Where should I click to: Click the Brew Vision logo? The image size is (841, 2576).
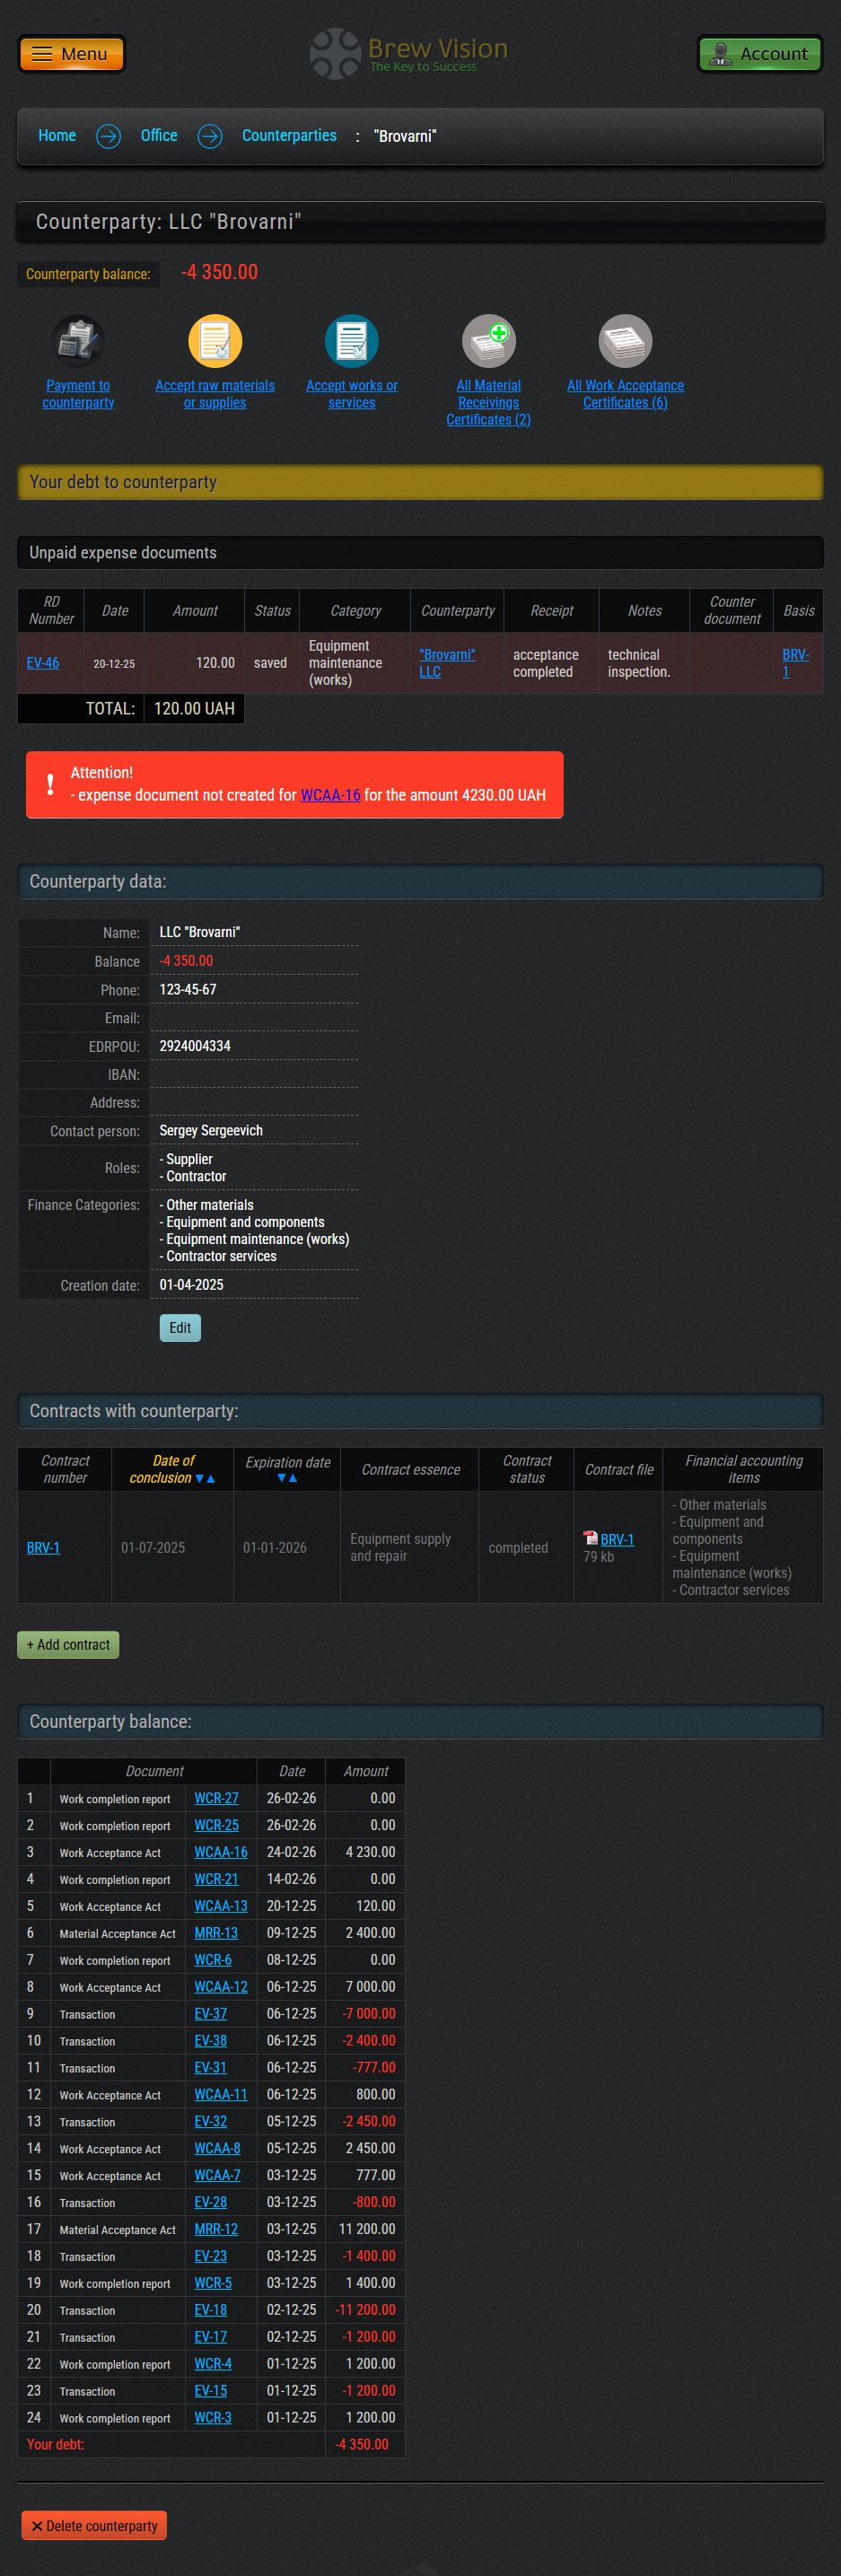click(x=409, y=54)
